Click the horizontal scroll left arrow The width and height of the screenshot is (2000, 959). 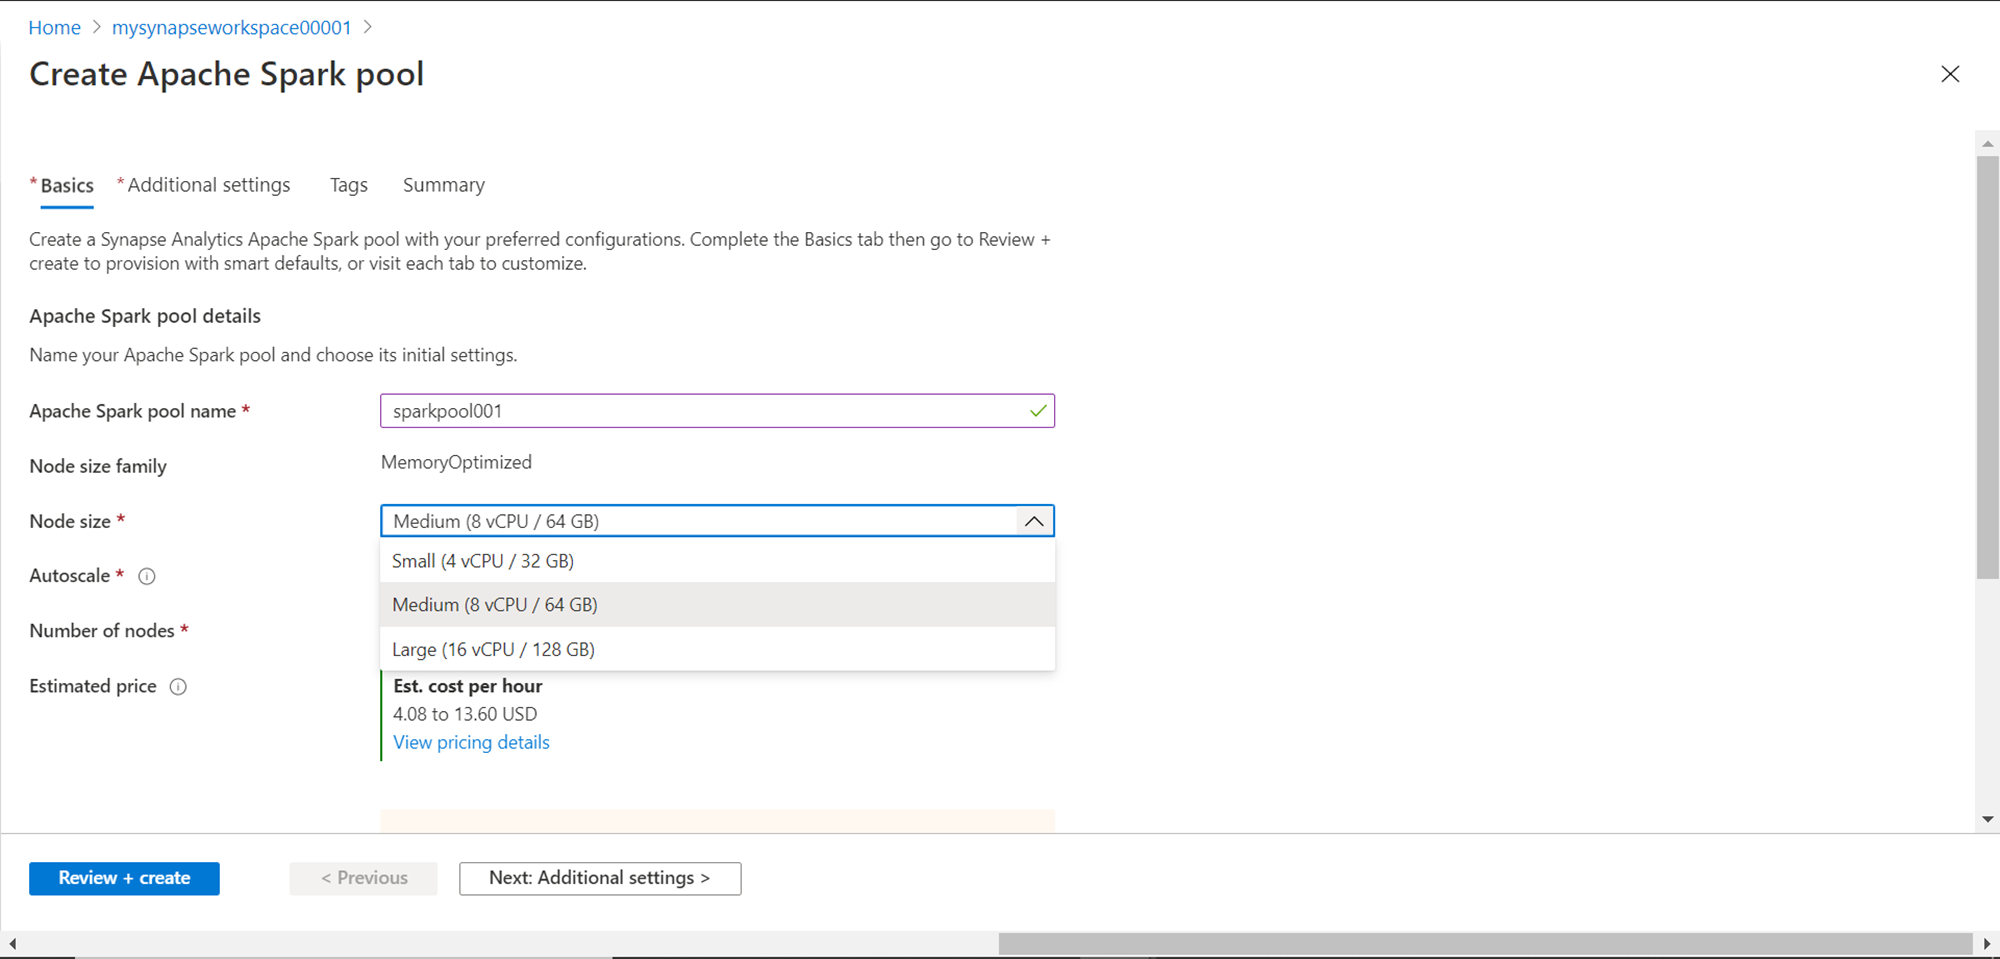click(x=12, y=943)
